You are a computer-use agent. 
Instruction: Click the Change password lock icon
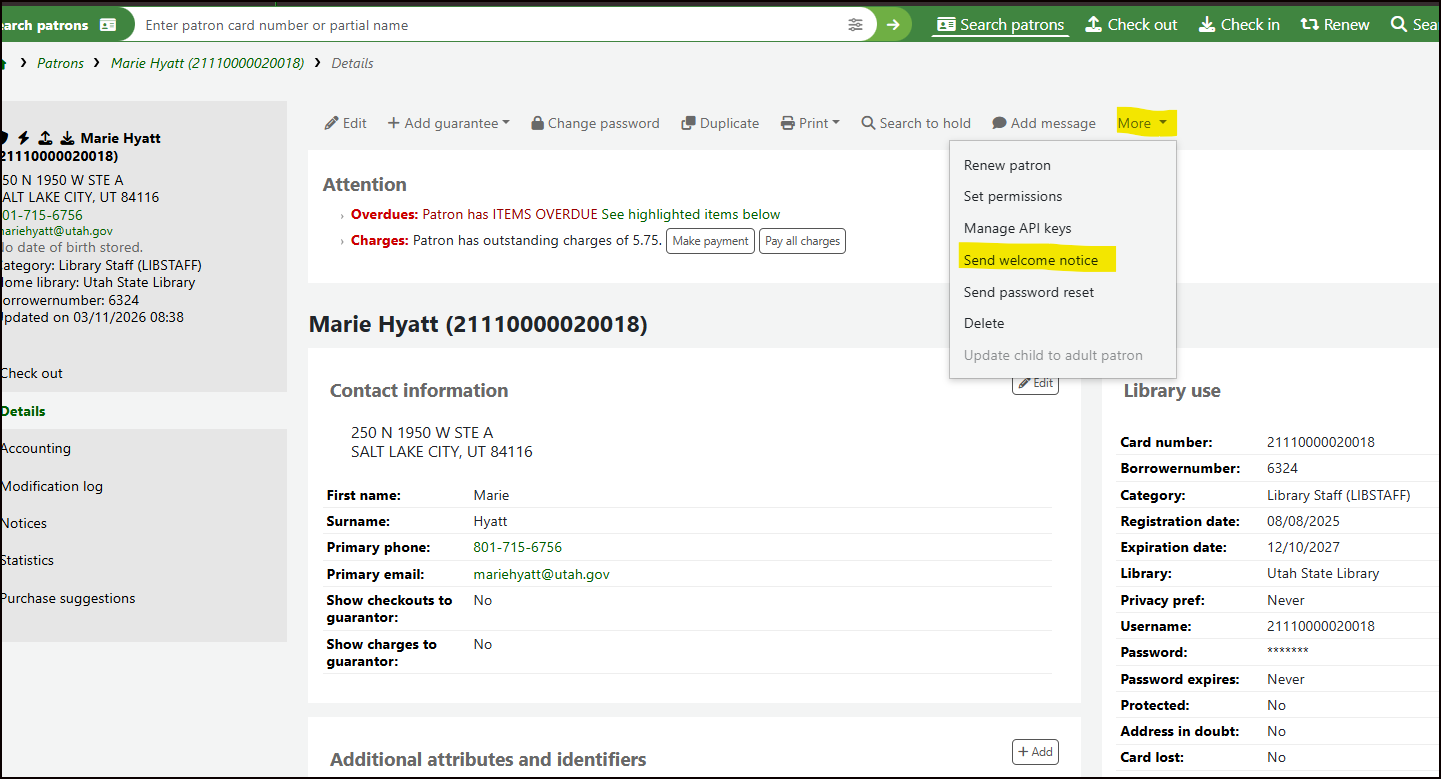click(x=538, y=123)
